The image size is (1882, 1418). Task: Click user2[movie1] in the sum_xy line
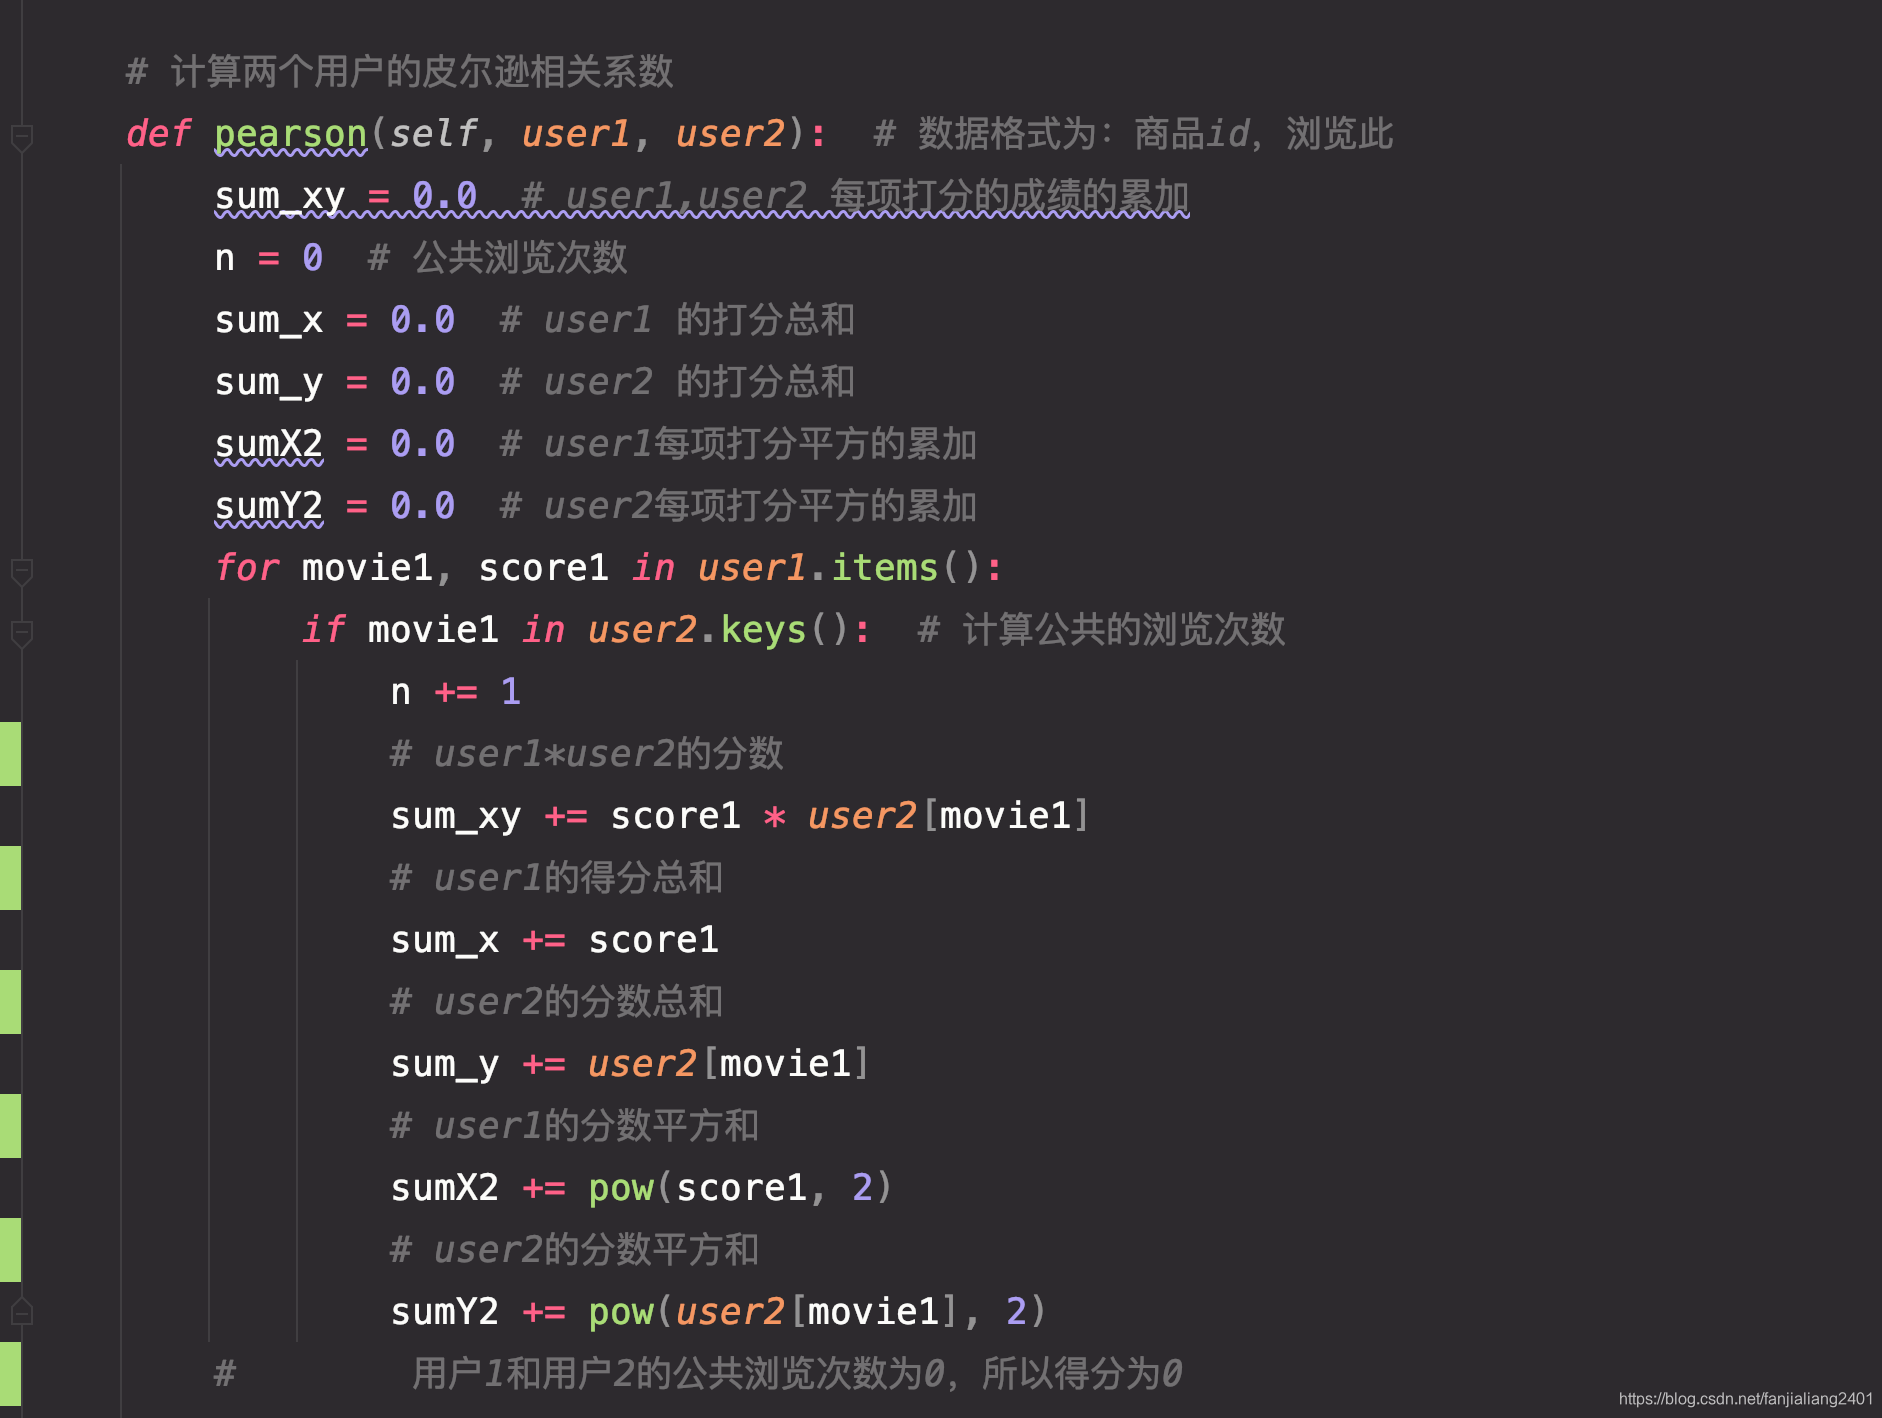click(948, 816)
